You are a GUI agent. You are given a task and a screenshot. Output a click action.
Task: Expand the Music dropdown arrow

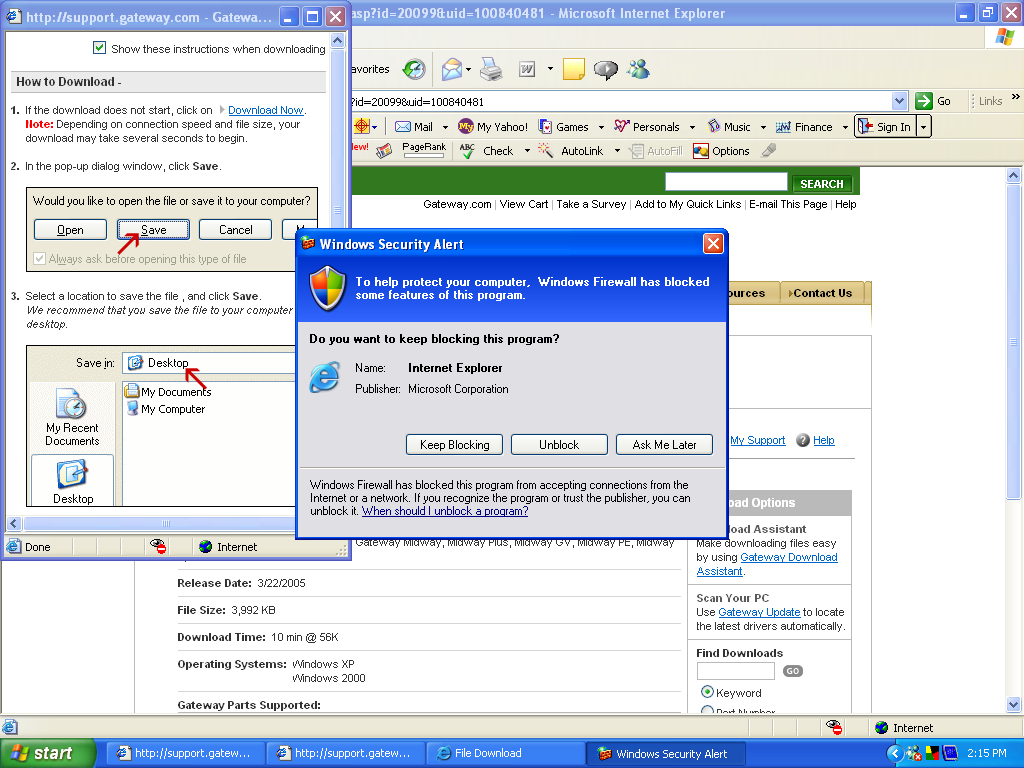point(762,127)
